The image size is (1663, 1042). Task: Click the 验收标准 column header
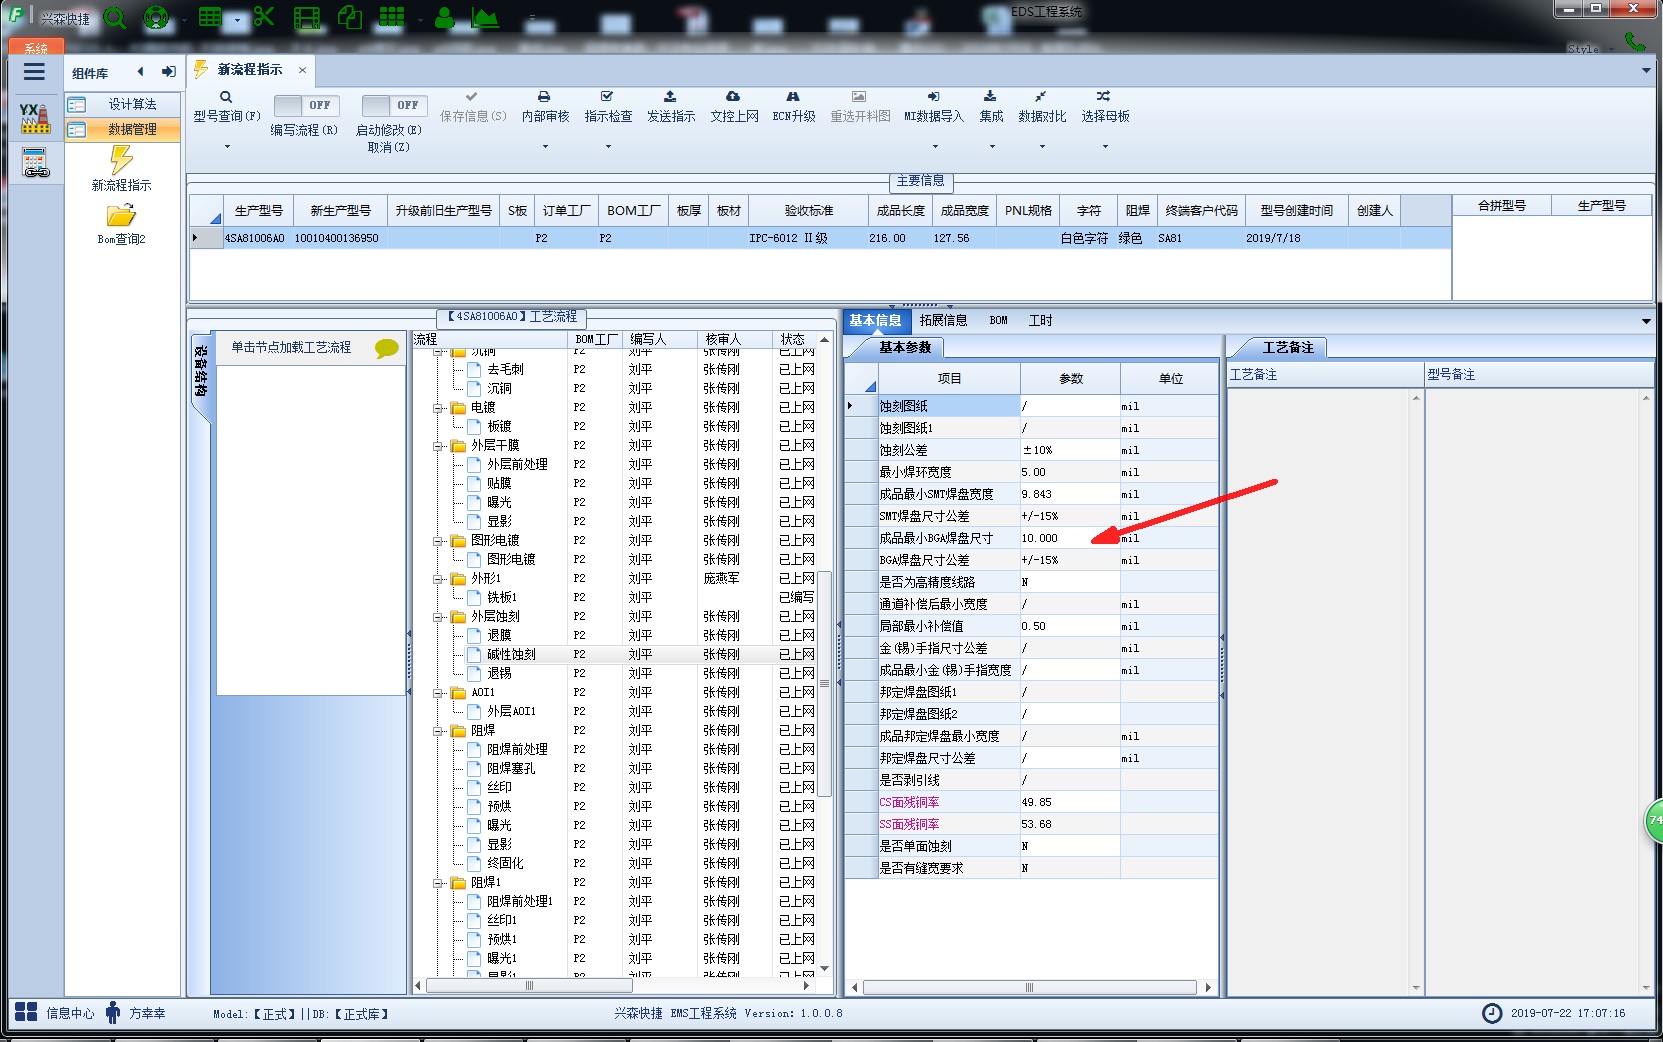[x=808, y=211]
